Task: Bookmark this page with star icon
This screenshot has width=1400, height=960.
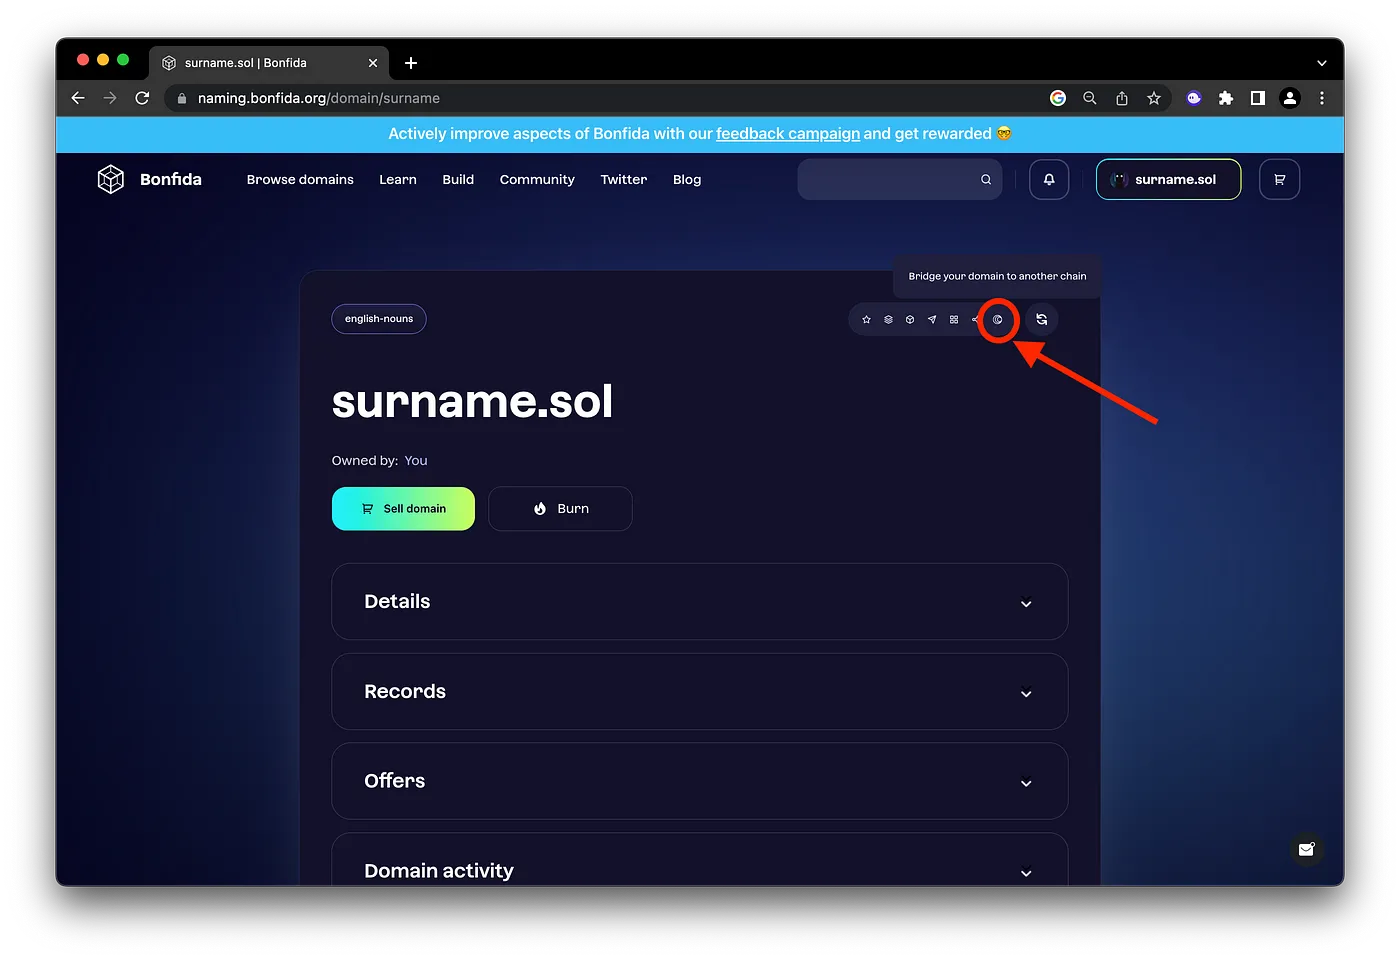Action: 1154,98
